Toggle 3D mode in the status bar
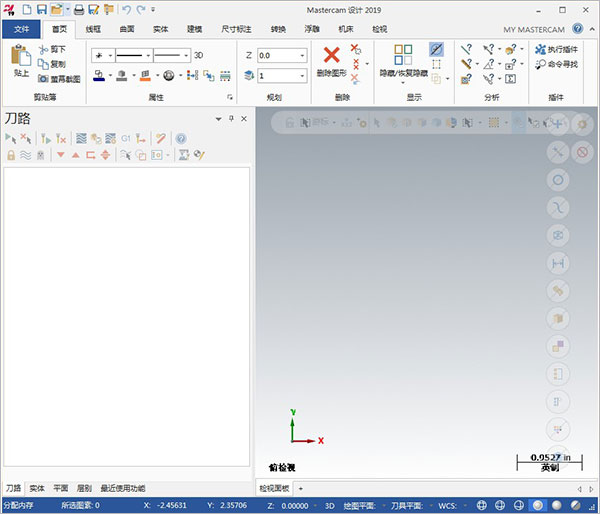Image resolution: width=600 pixels, height=514 pixels. (x=330, y=506)
